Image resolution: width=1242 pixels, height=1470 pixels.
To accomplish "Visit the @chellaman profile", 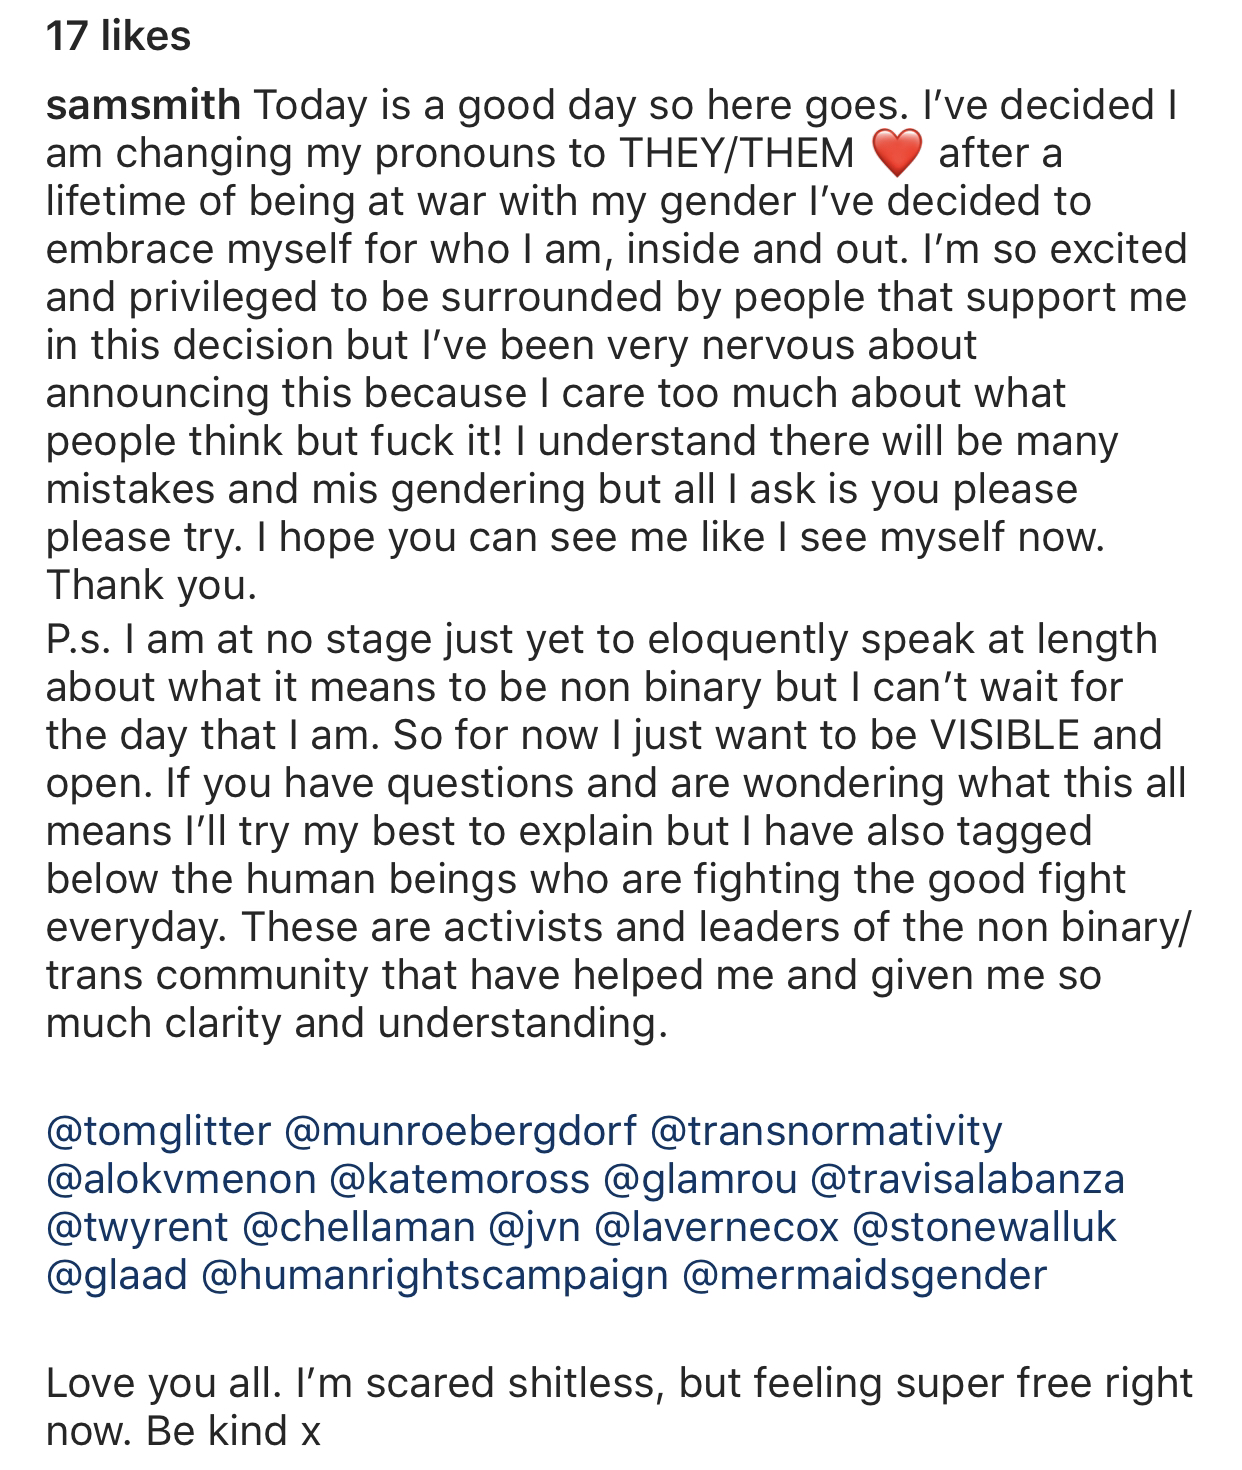I will (358, 1227).
